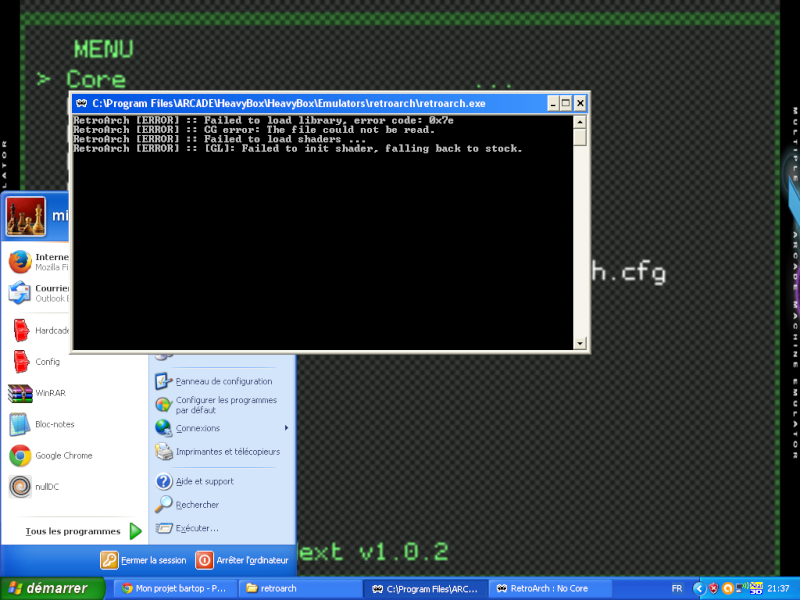The width and height of the screenshot is (800, 600).
Task: Click the démarrer Start button
Action: coord(52,588)
